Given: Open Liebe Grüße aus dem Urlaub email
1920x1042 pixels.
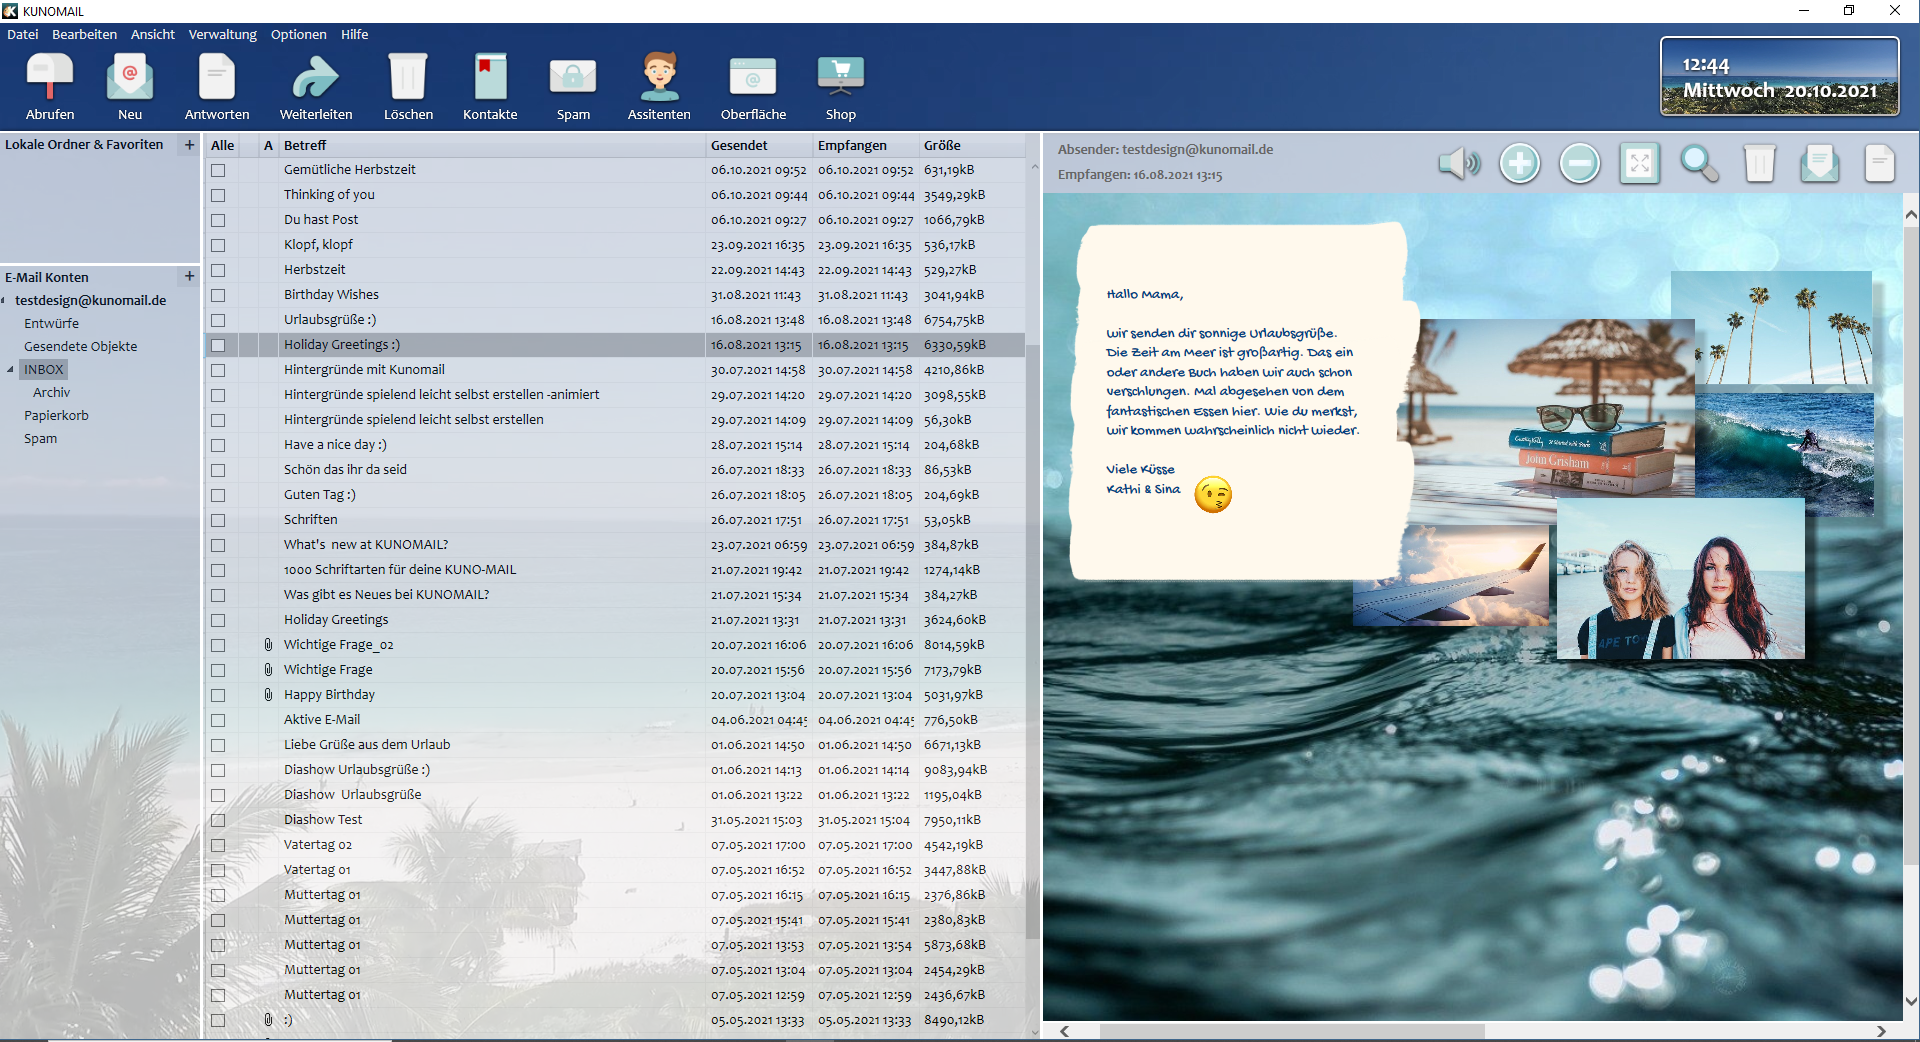Looking at the screenshot, I should point(615,745).
